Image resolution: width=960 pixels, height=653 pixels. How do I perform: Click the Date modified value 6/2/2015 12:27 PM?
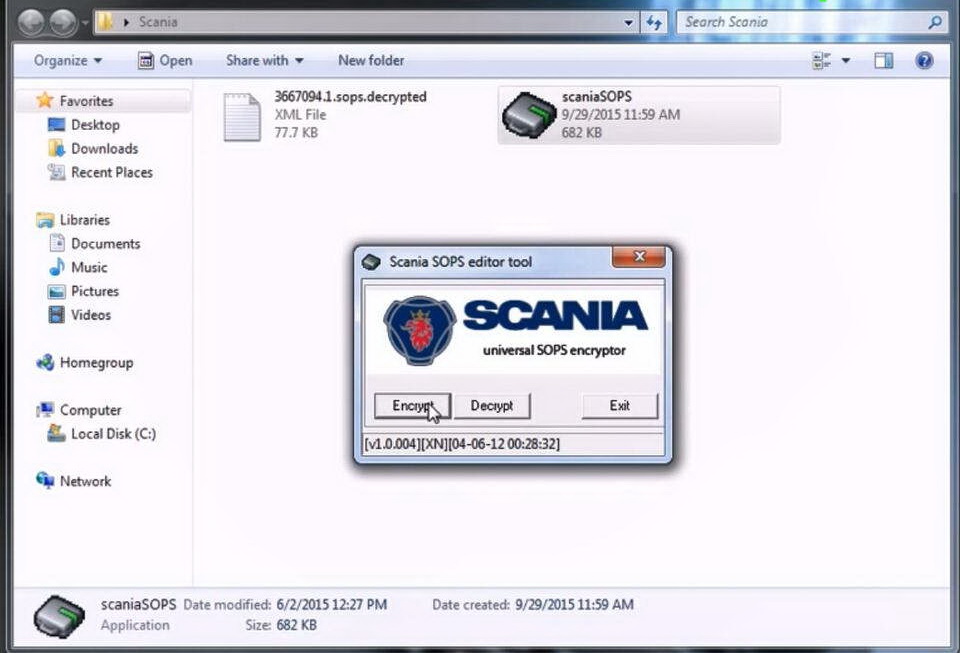pyautogui.click(x=331, y=605)
